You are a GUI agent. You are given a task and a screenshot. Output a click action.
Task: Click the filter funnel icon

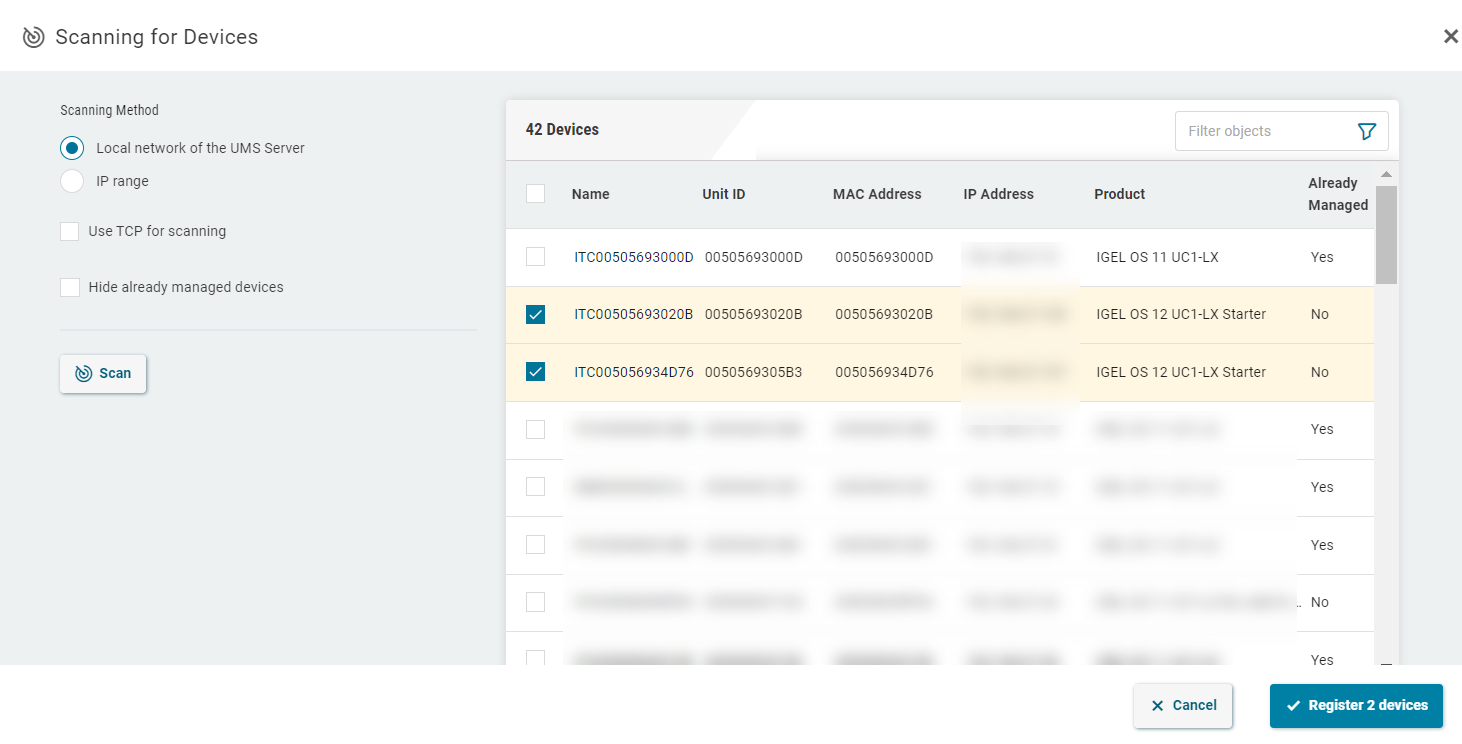pyautogui.click(x=1366, y=130)
